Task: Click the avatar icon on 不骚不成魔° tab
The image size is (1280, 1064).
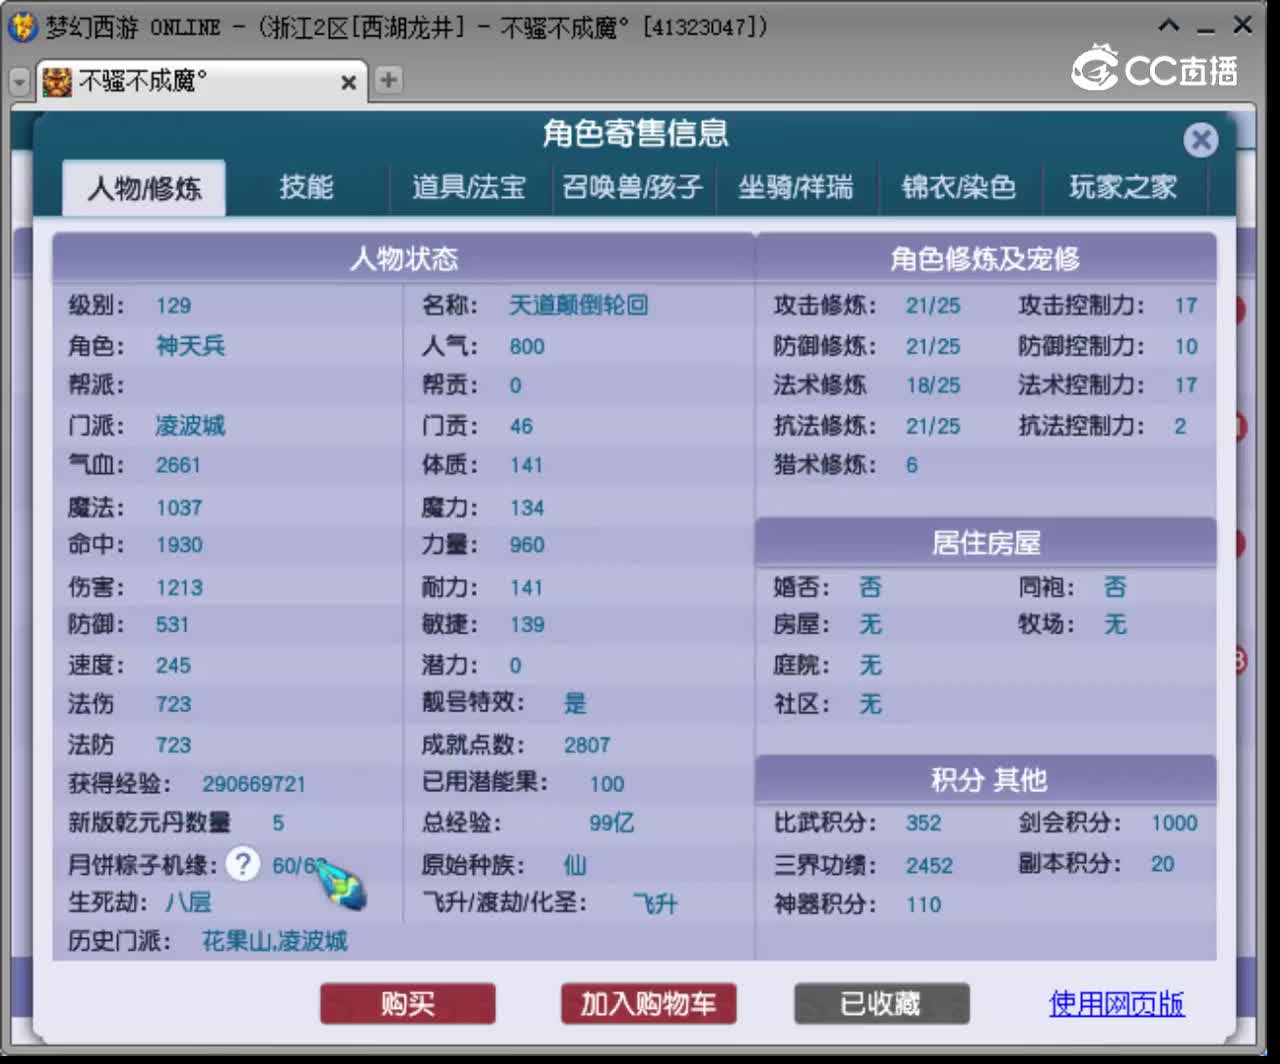Action: coord(58,82)
